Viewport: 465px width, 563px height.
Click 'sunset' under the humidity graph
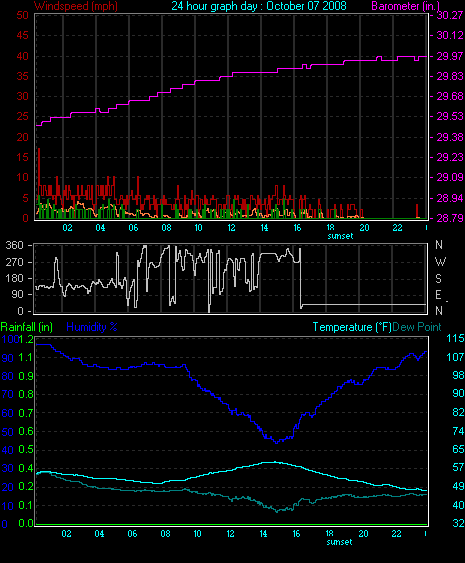click(339, 542)
